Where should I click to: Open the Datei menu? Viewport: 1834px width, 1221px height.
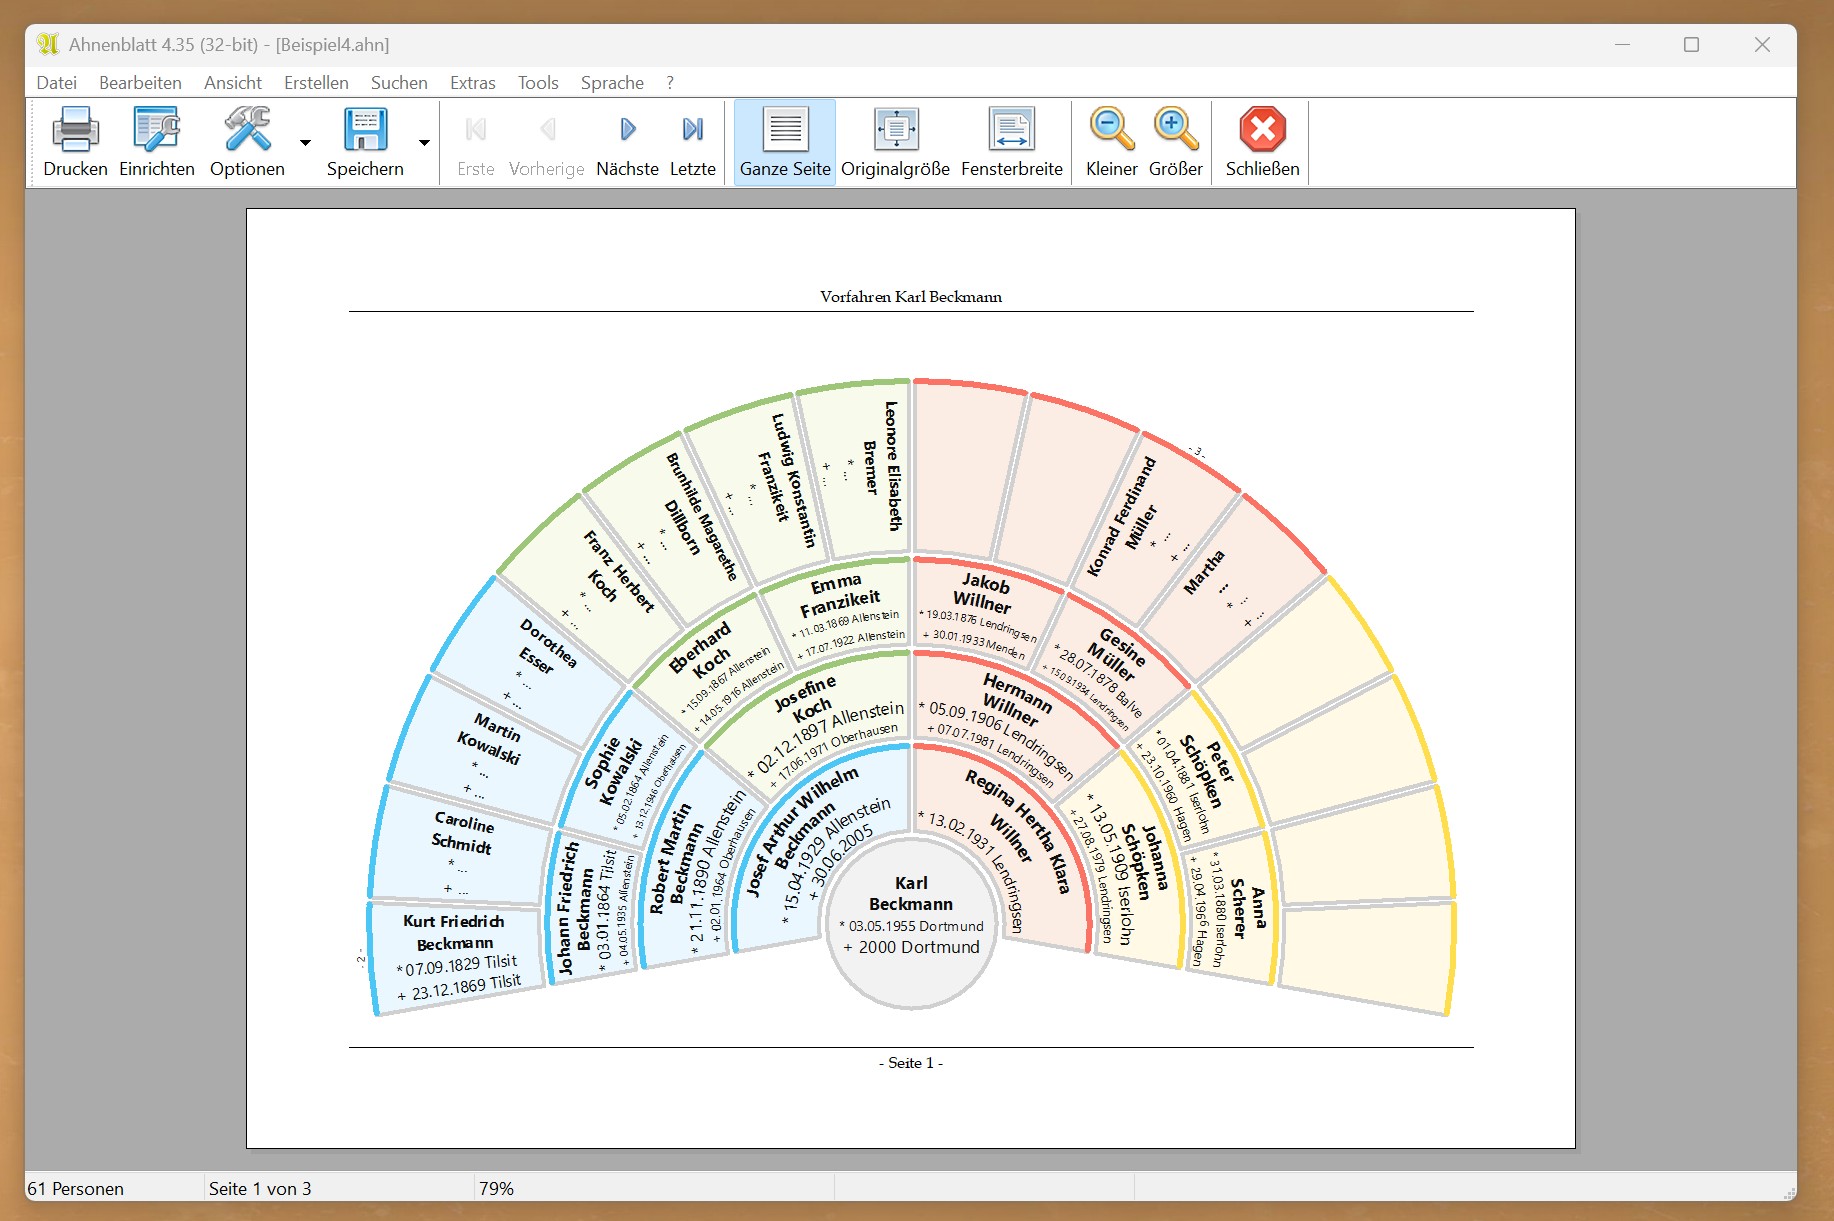[x=56, y=83]
